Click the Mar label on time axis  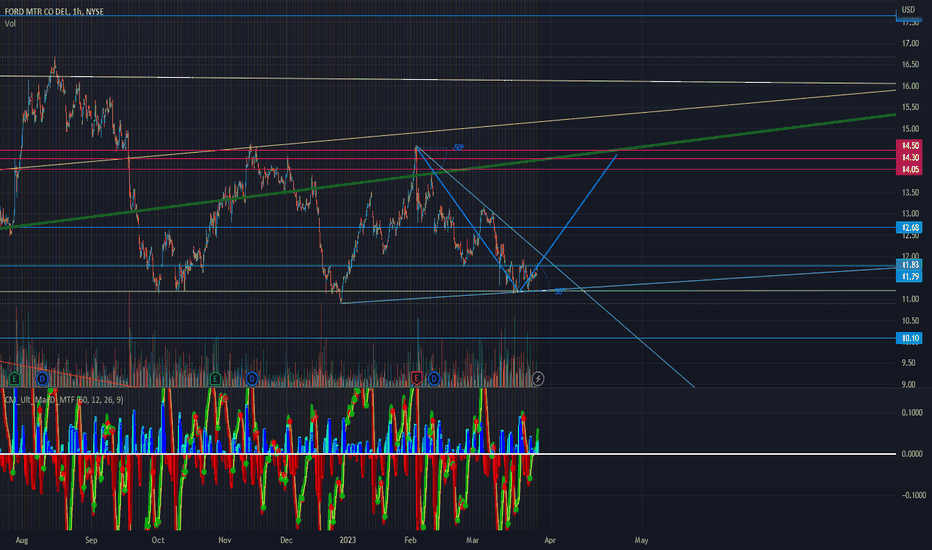point(473,540)
